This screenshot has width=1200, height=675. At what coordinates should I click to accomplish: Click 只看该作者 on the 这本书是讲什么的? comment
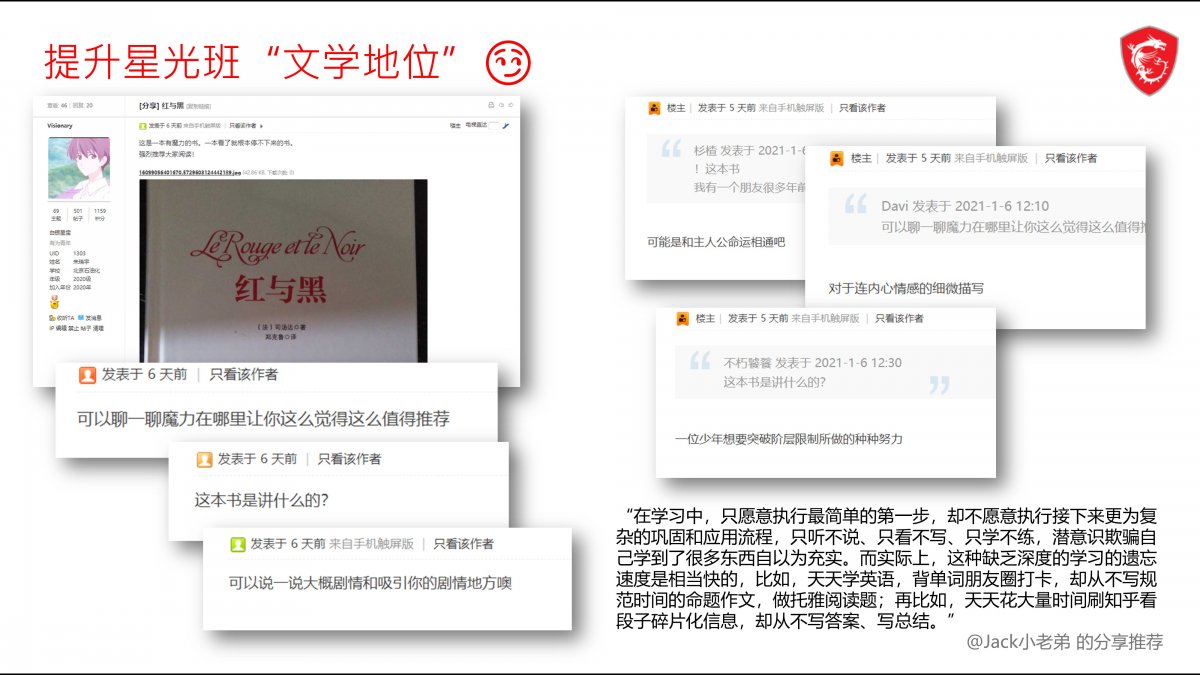(x=349, y=459)
